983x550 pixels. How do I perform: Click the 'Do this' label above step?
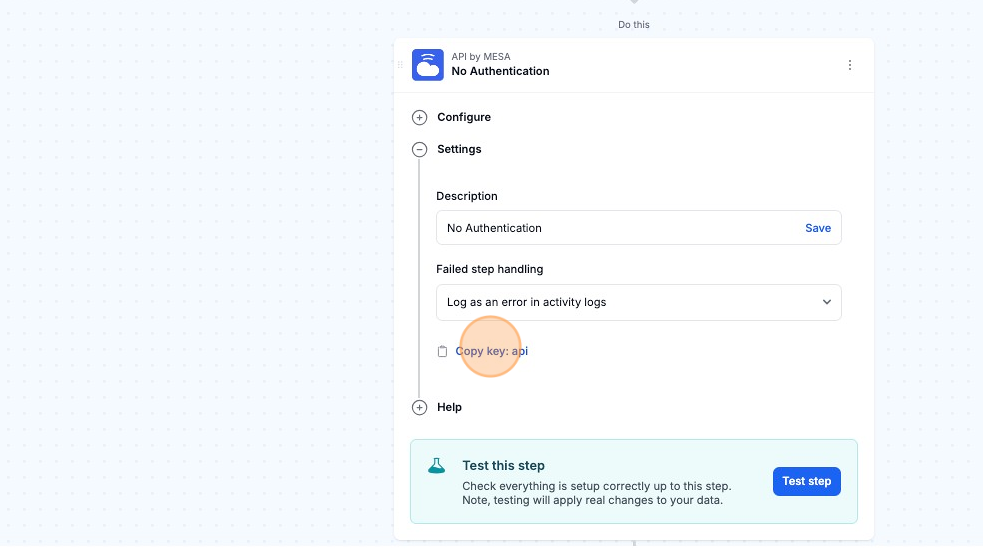click(x=633, y=25)
